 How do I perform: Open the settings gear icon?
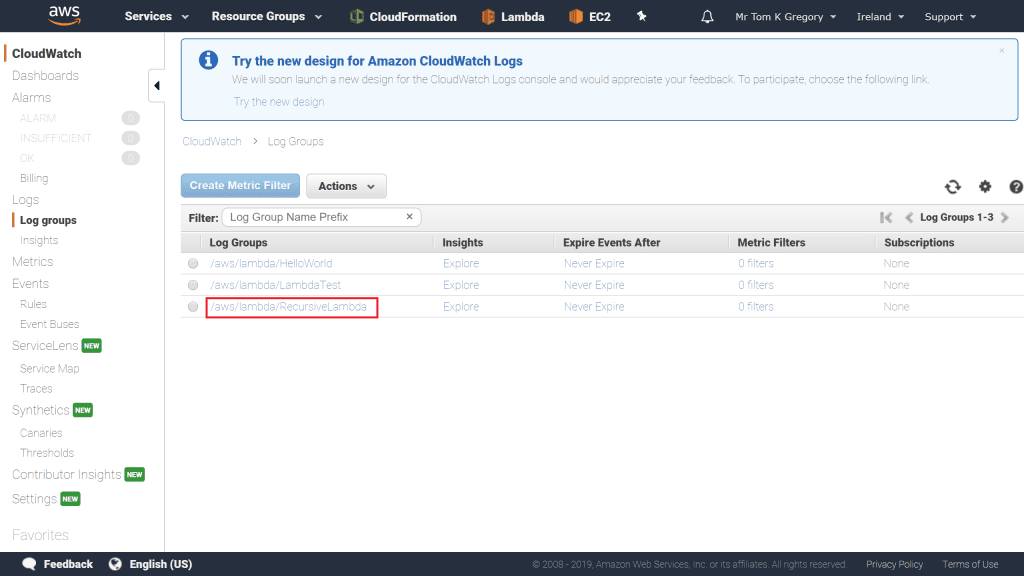[x=985, y=187]
